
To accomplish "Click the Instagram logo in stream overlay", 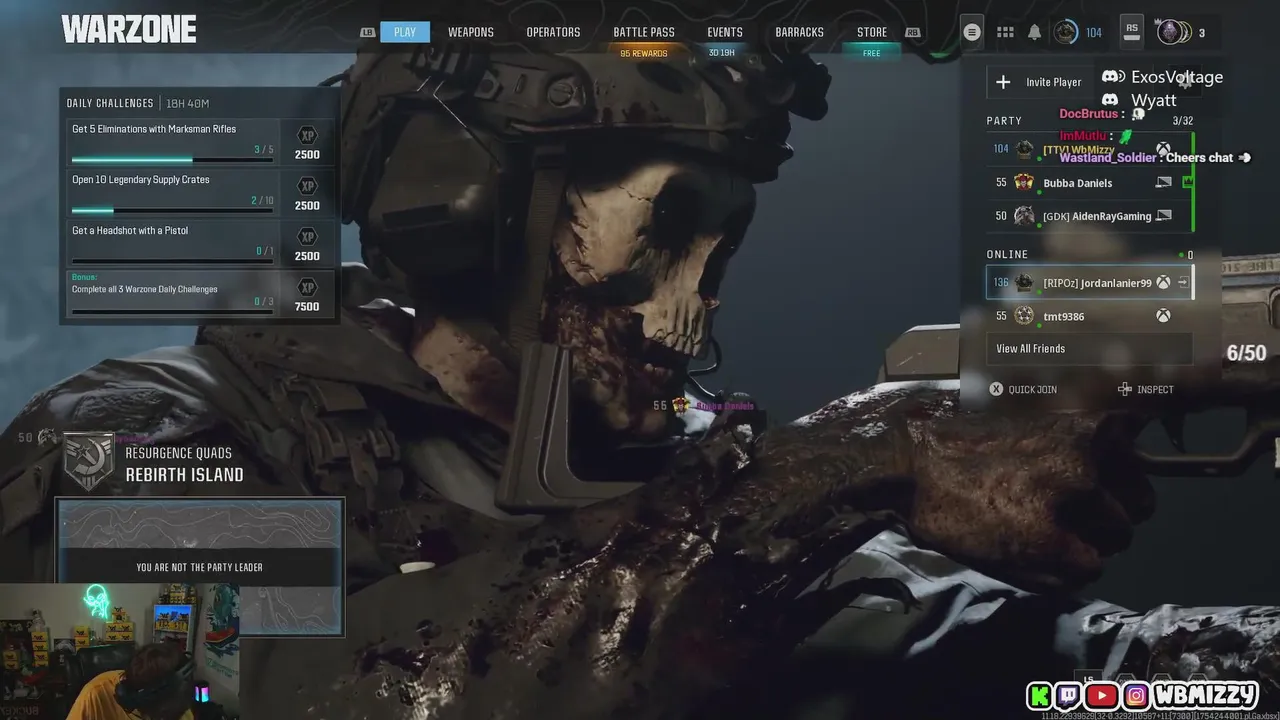I will tap(1135, 695).
